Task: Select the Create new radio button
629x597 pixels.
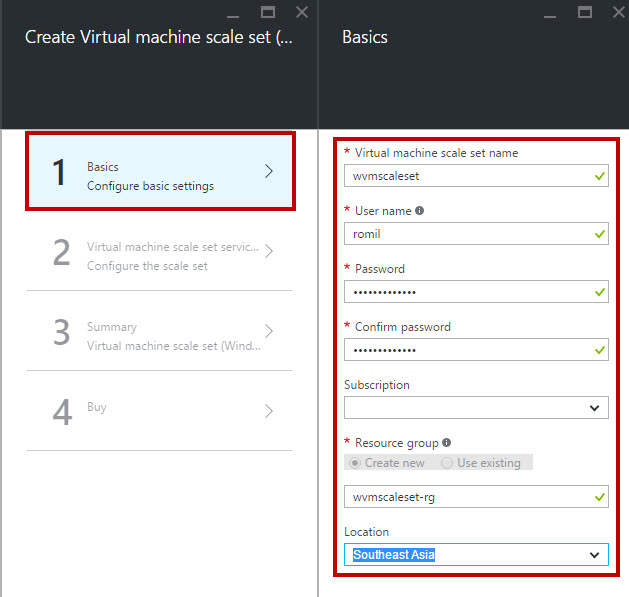Action: pos(355,463)
